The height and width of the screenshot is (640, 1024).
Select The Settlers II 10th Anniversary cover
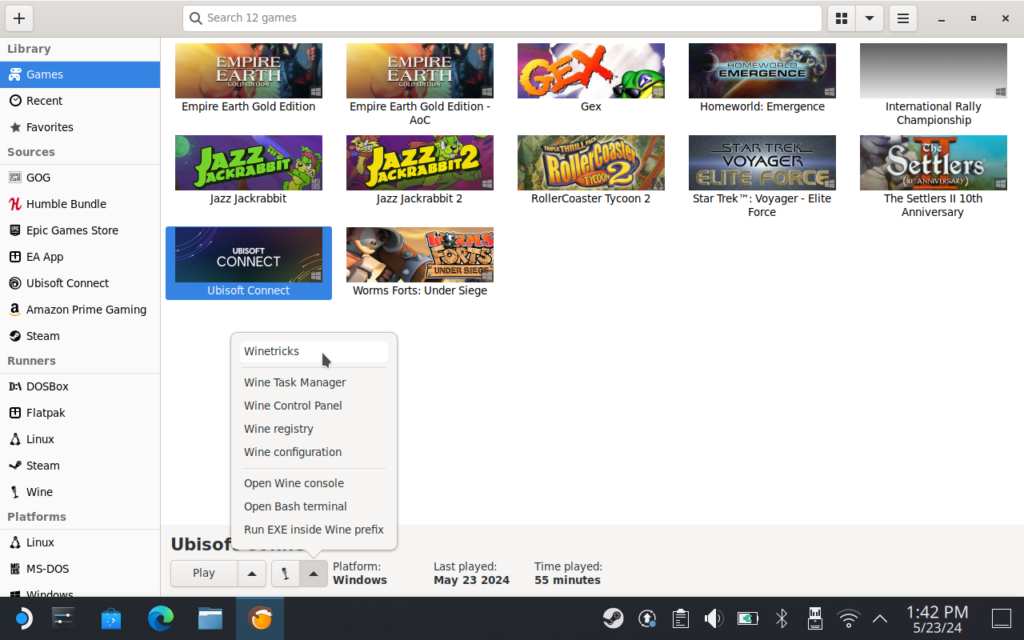933,163
